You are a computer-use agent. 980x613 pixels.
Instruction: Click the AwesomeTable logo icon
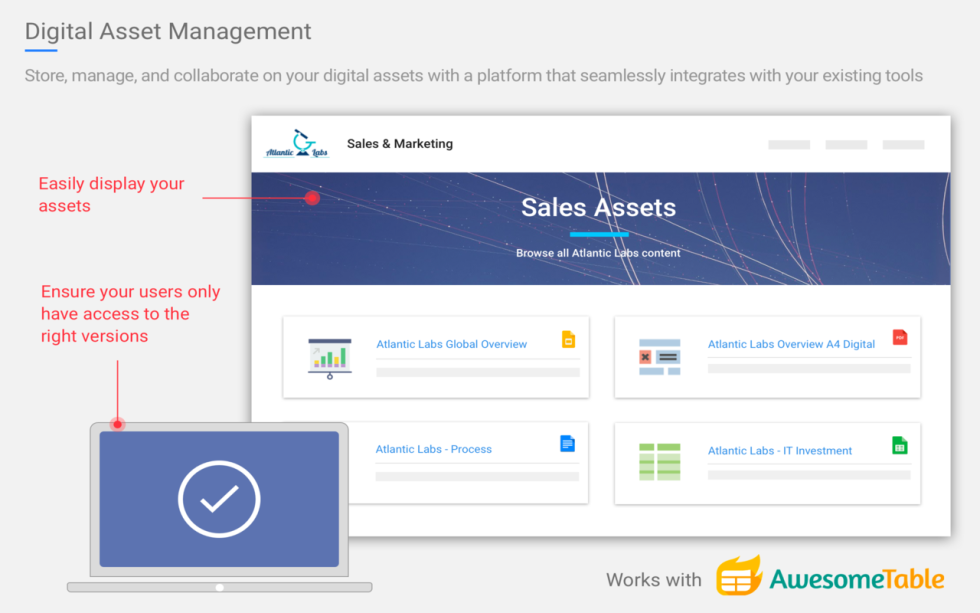738,577
